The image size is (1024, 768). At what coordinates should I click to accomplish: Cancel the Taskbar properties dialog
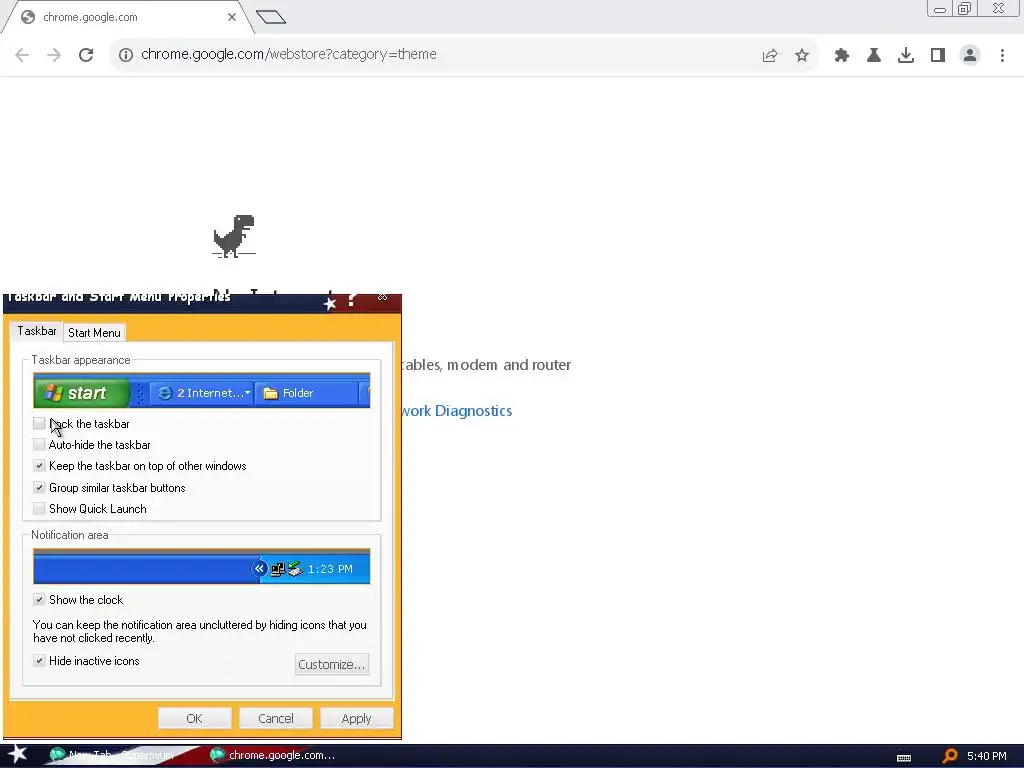click(276, 718)
